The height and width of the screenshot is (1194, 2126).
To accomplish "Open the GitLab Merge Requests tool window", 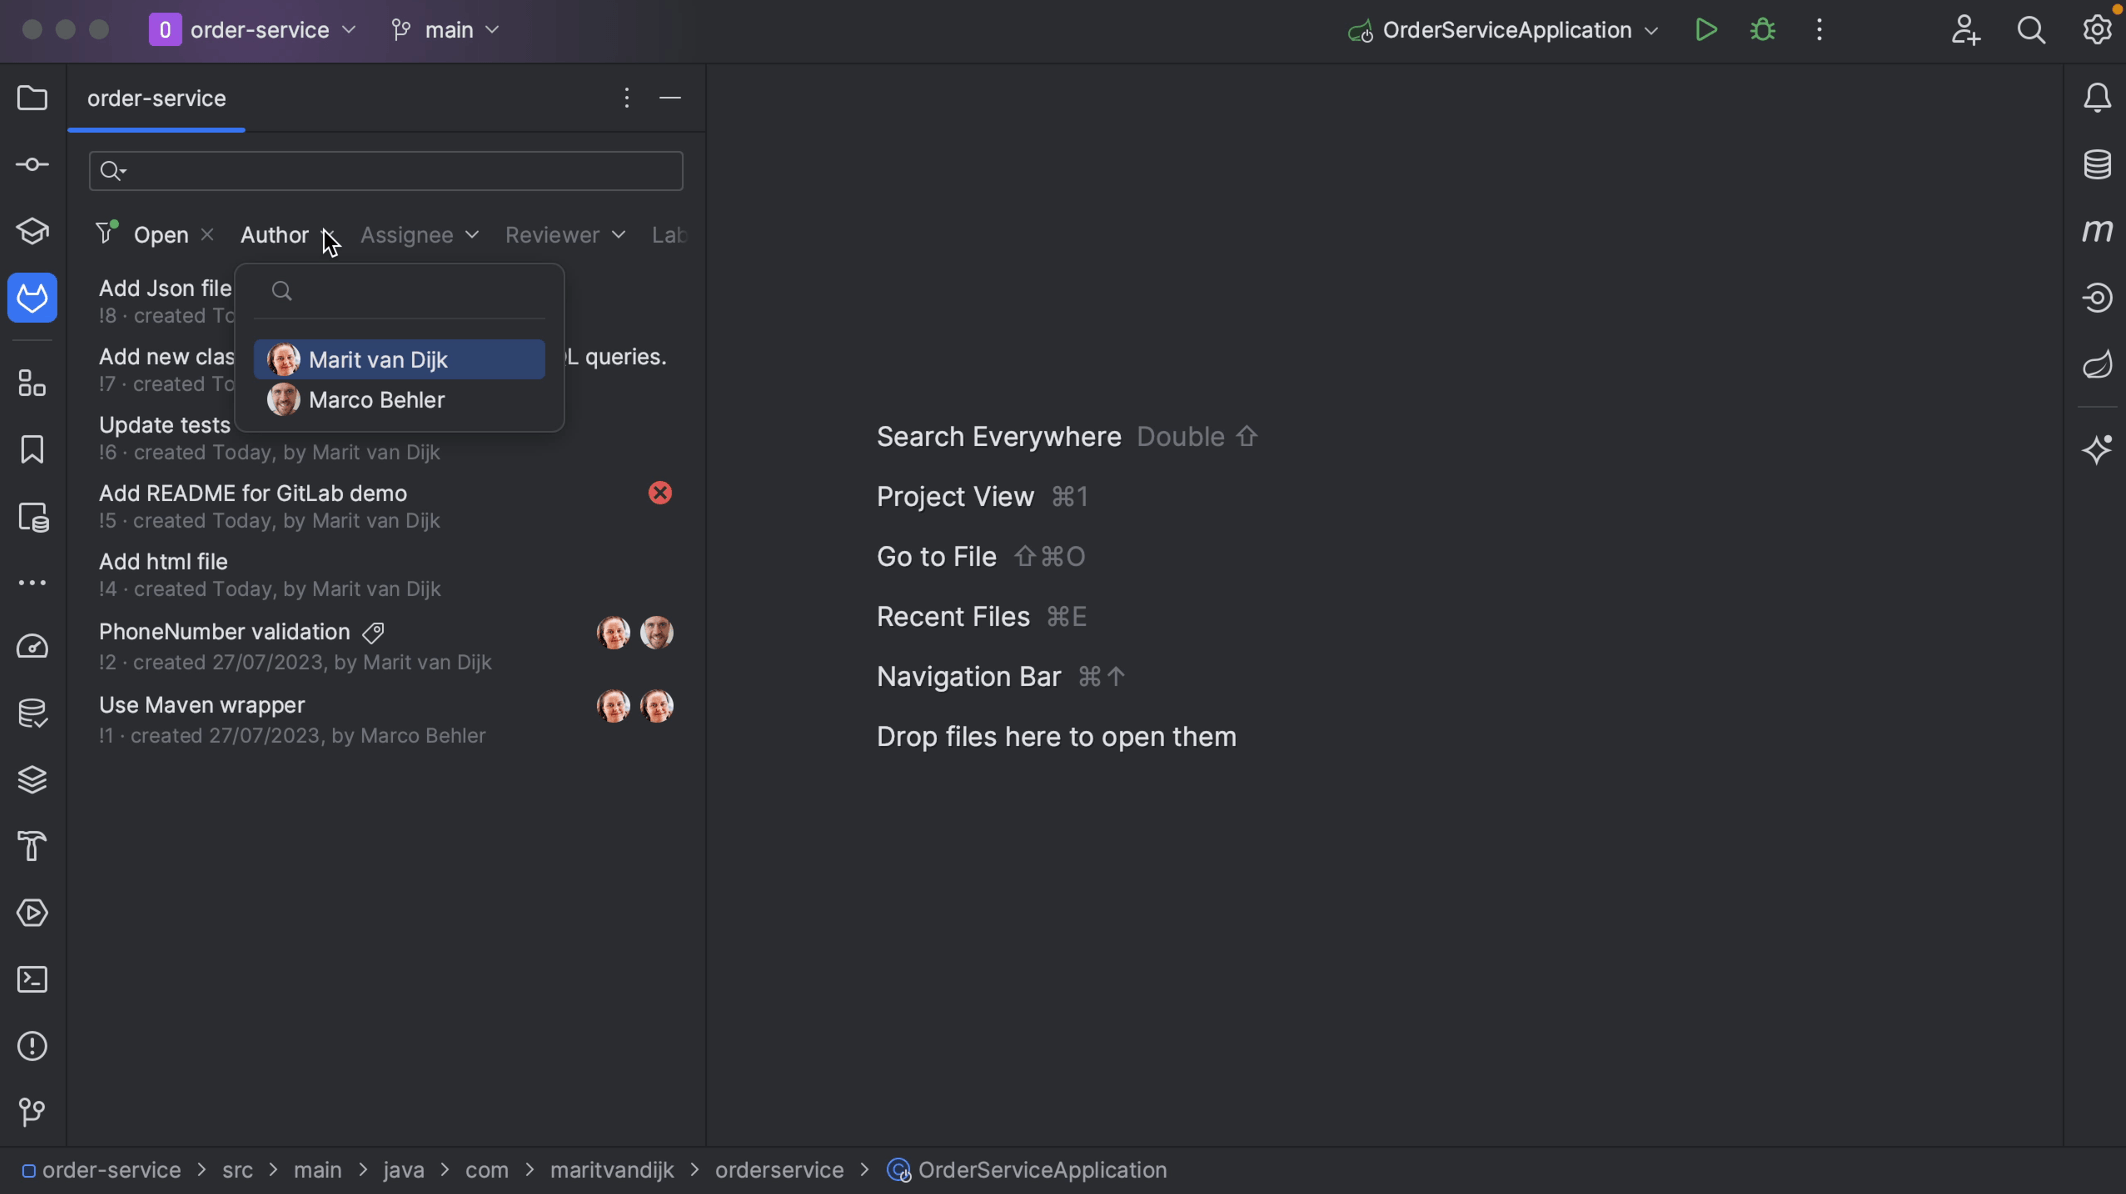I will (x=32, y=298).
